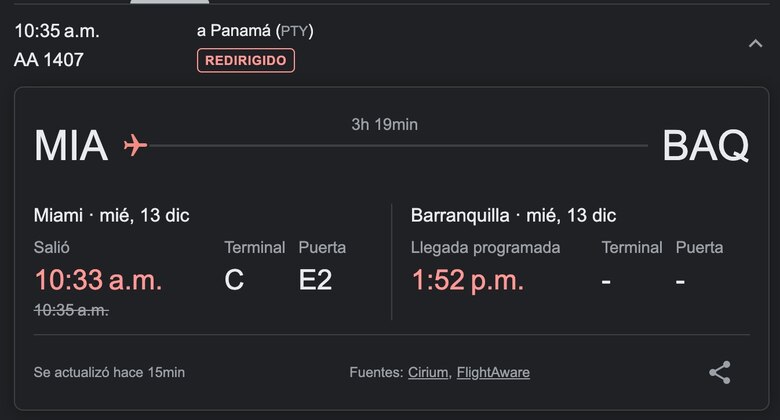This screenshot has width=780, height=420.
Task: Click 'Miami · mié, 13 dic' heading
Action: 111,215
